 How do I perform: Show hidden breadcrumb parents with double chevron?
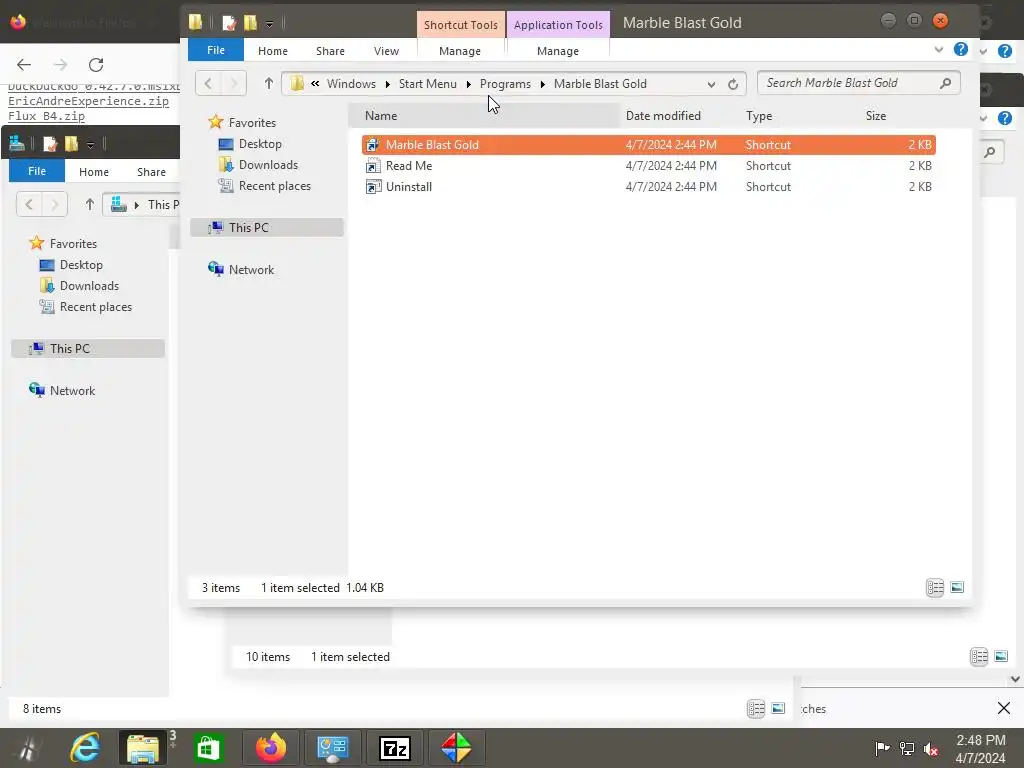tap(315, 84)
